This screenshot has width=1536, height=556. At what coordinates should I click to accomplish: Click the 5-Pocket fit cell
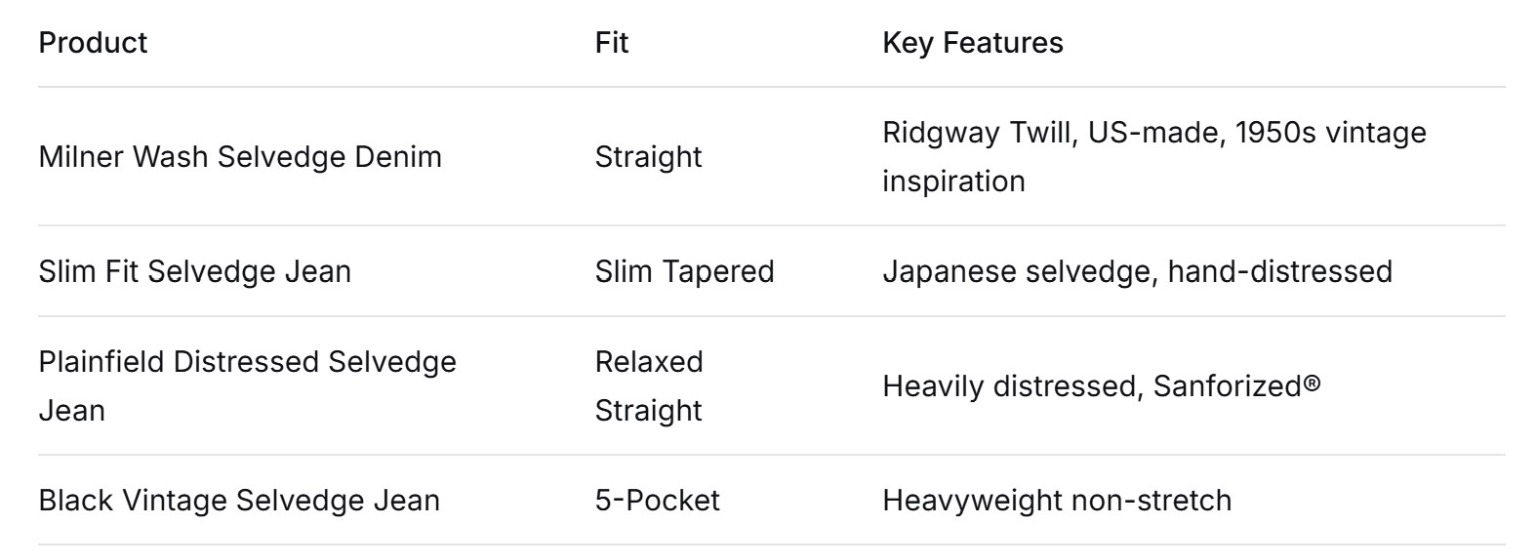point(657,500)
